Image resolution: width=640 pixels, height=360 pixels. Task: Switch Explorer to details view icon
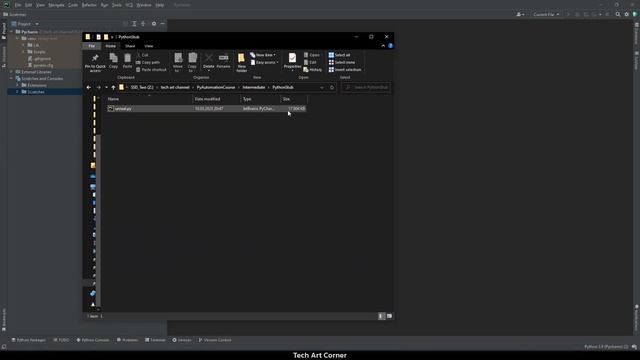(x=381, y=316)
